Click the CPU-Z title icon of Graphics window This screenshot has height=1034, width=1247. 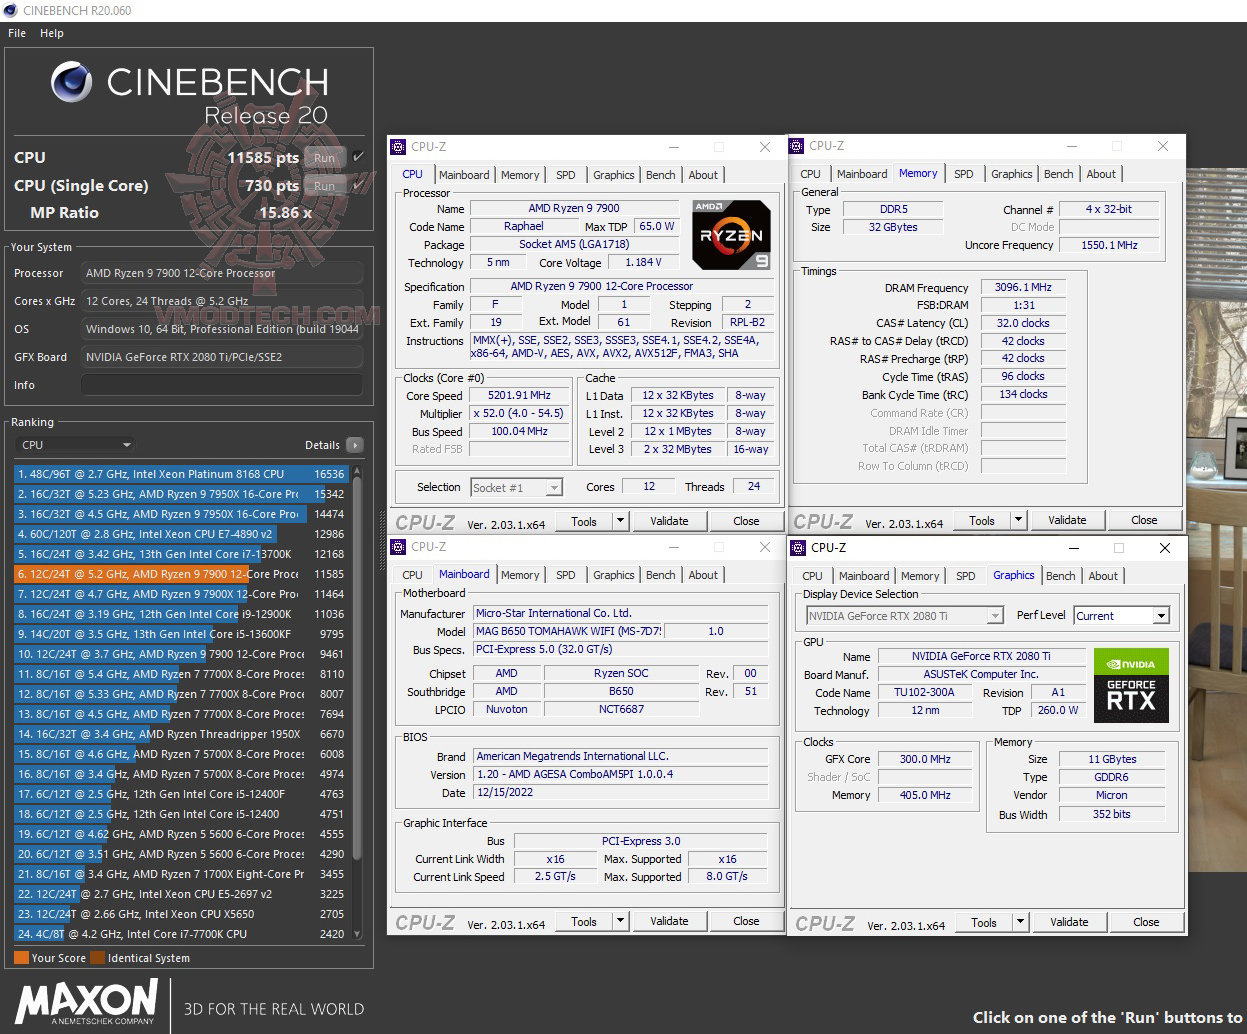click(x=798, y=548)
